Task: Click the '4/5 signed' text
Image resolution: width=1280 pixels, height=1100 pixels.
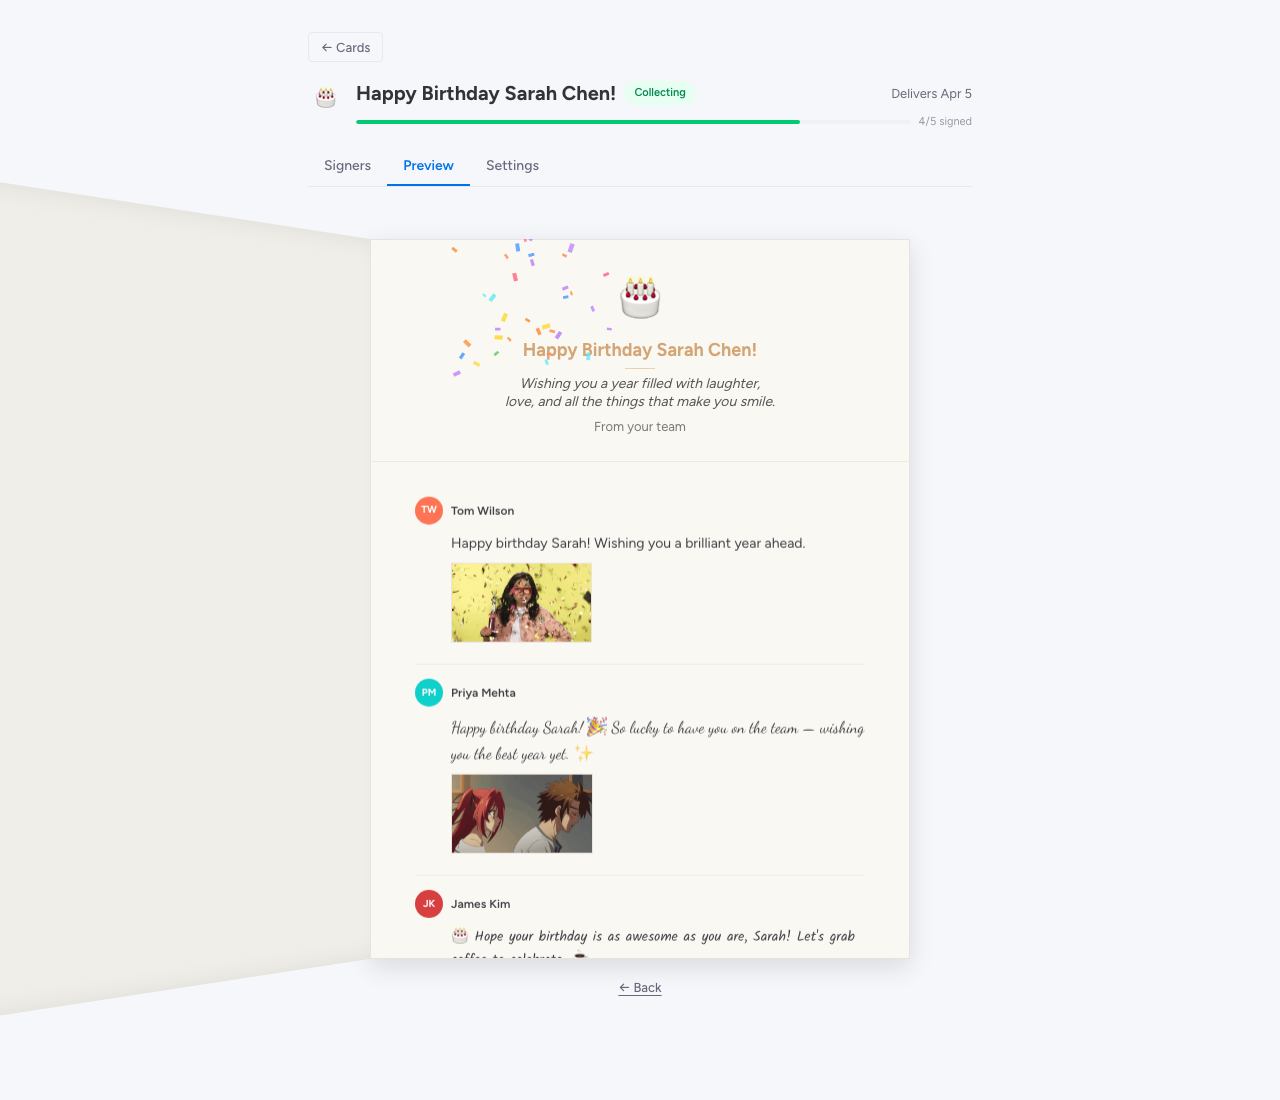Action: pos(945,121)
